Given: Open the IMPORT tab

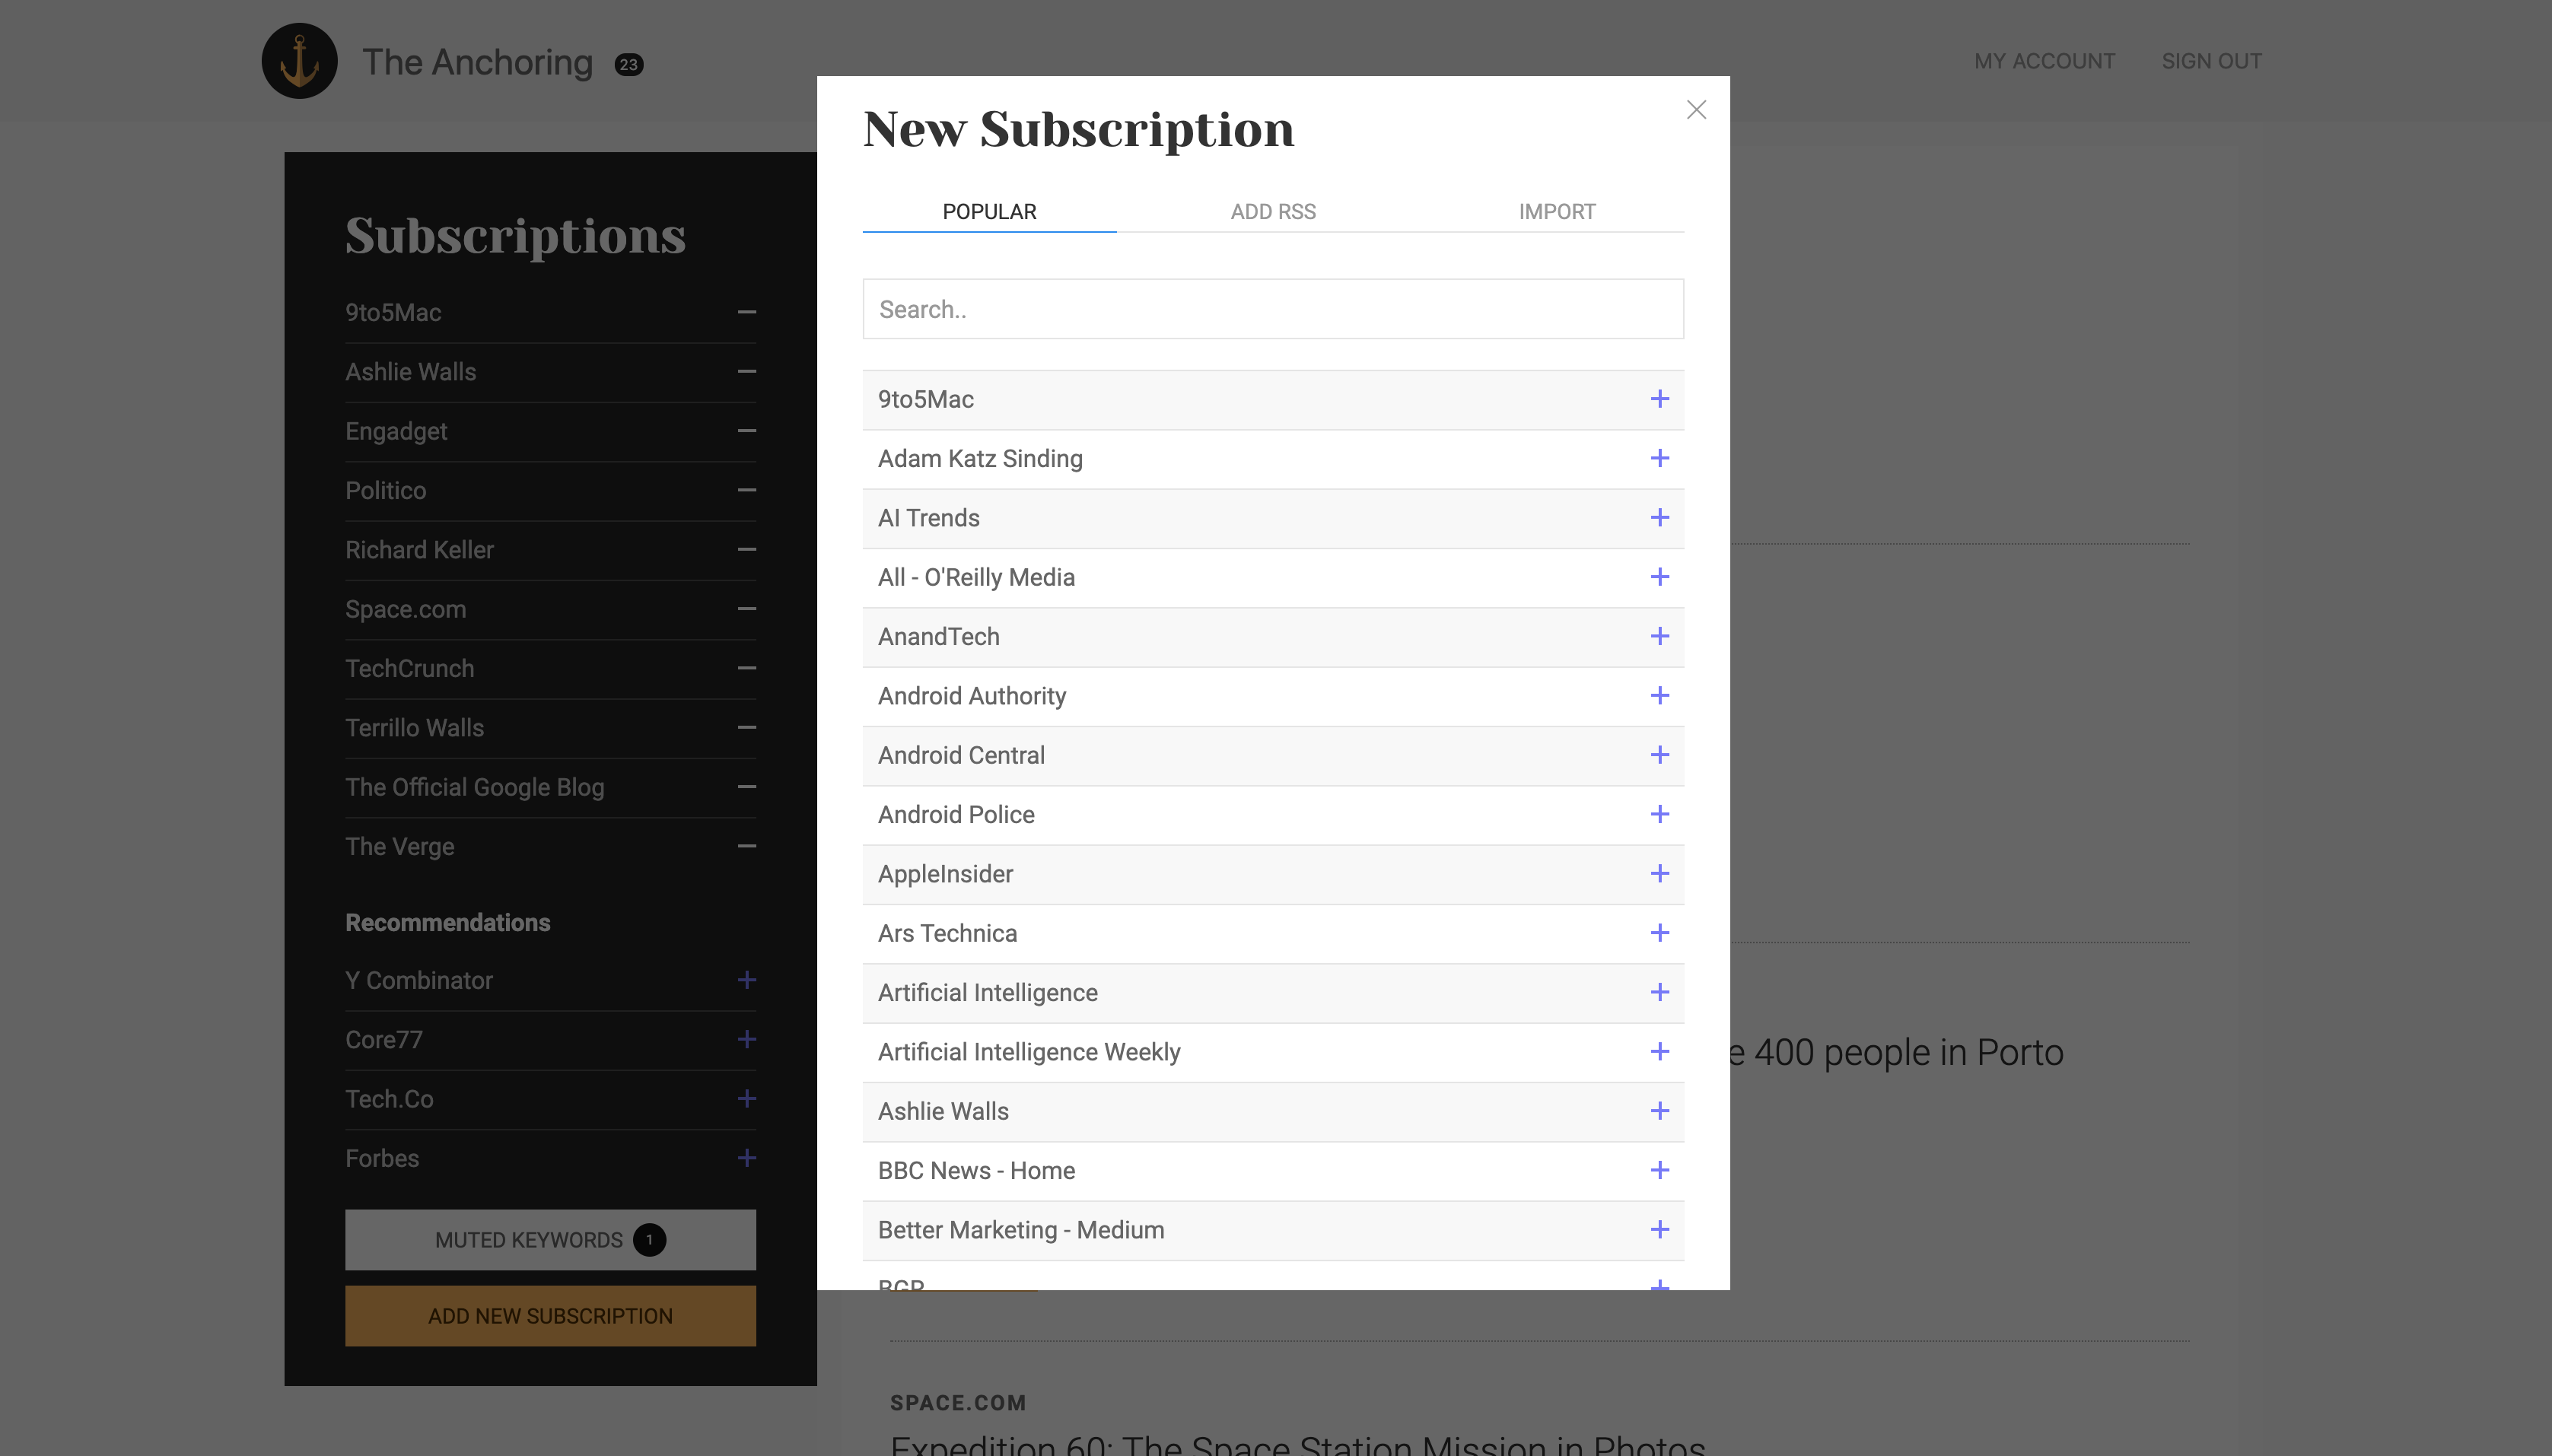Looking at the screenshot, I should pos(1556,212).
